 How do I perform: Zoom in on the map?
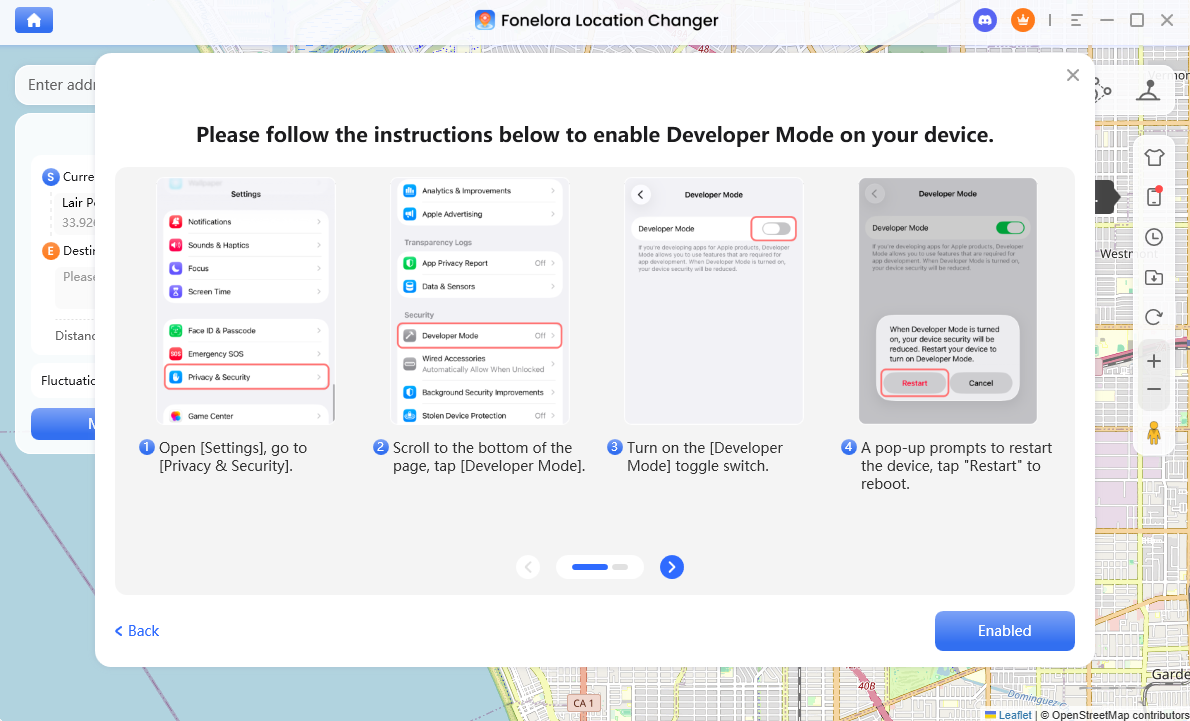click(x=1154, y=361)
